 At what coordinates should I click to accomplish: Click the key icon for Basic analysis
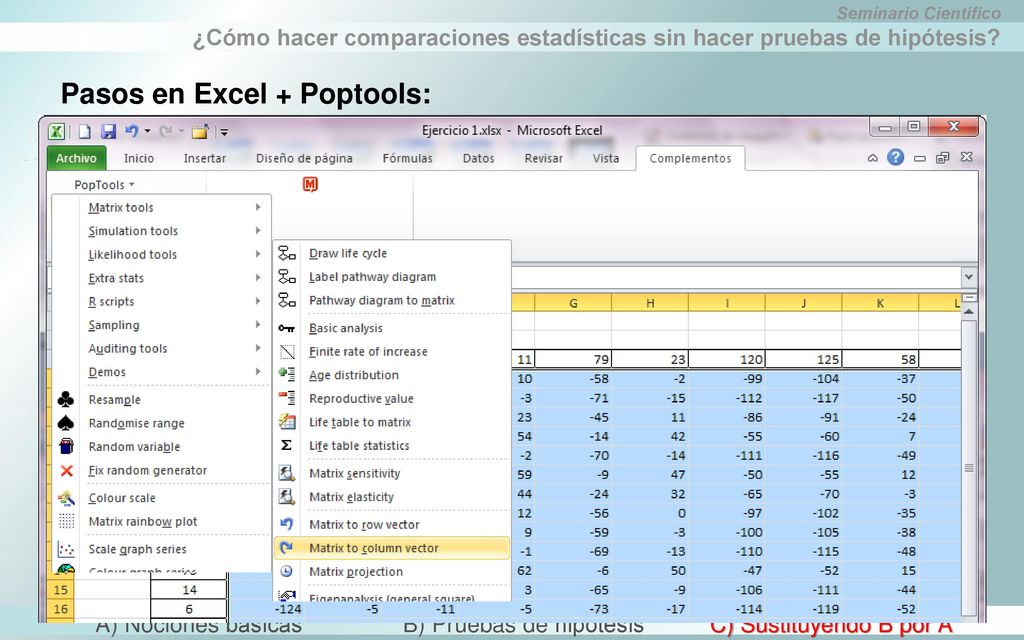(x=287, y=328)
